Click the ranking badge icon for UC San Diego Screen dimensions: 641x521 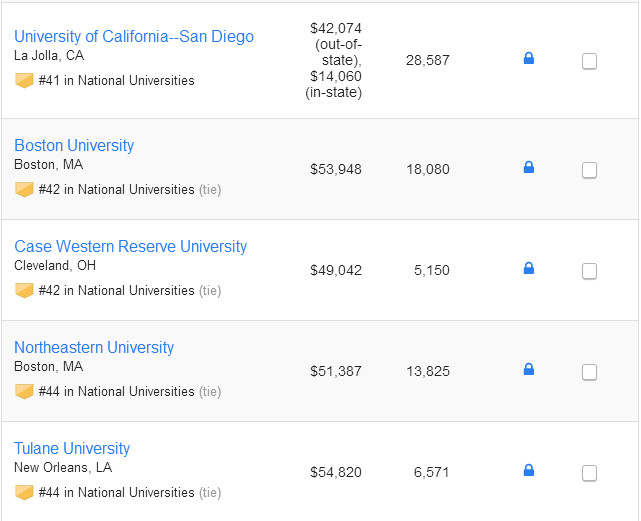pyautogui.click(x=25, y=80)
